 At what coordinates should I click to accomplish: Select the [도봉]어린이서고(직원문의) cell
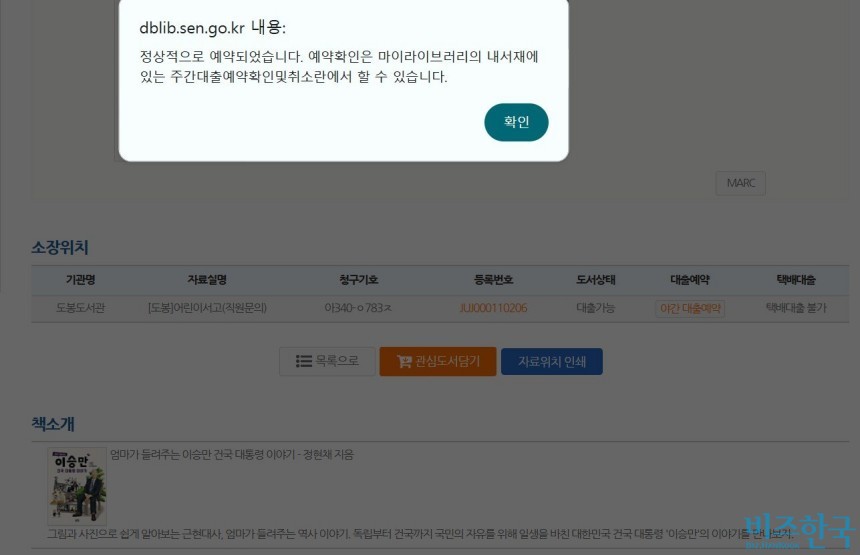click(x=207, y=308)
